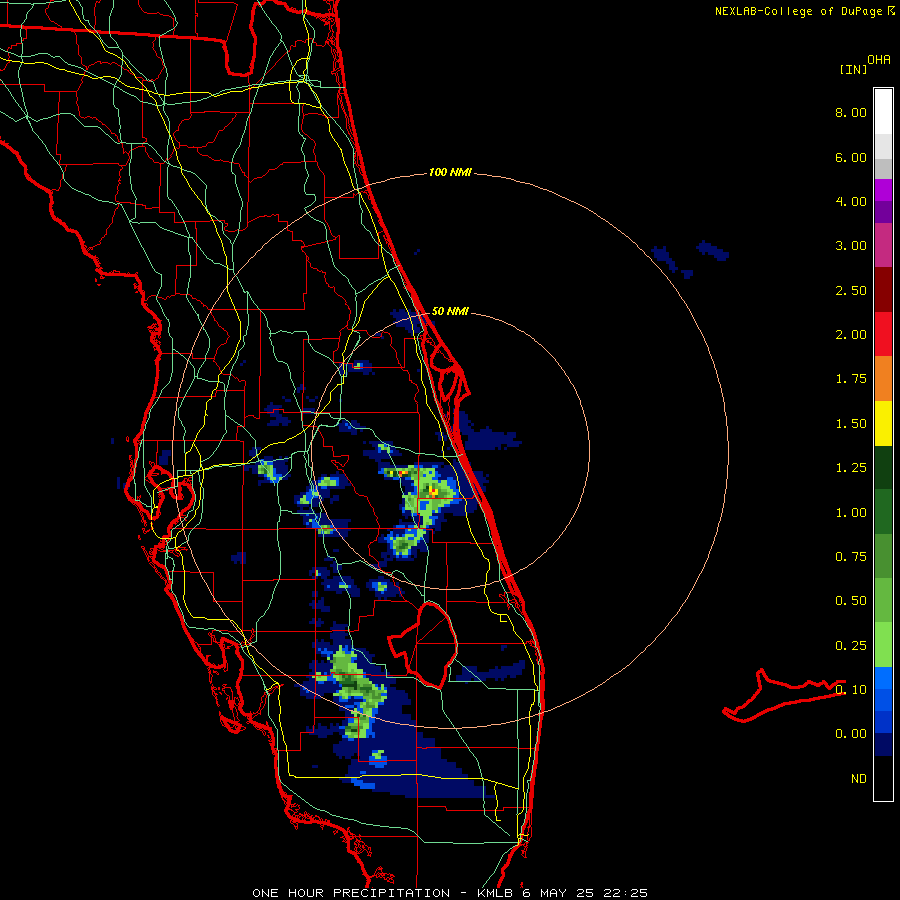900x900 pixels.
Task: Click the [IN] units label
Action: (853, 69)
